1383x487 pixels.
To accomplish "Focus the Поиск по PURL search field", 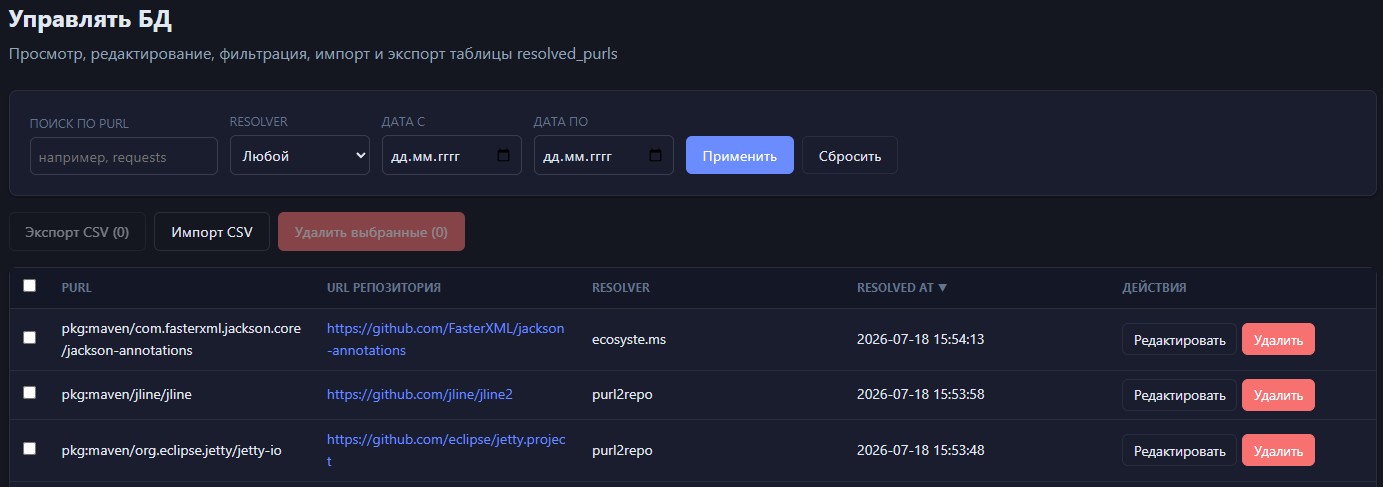I will [124, 156].
